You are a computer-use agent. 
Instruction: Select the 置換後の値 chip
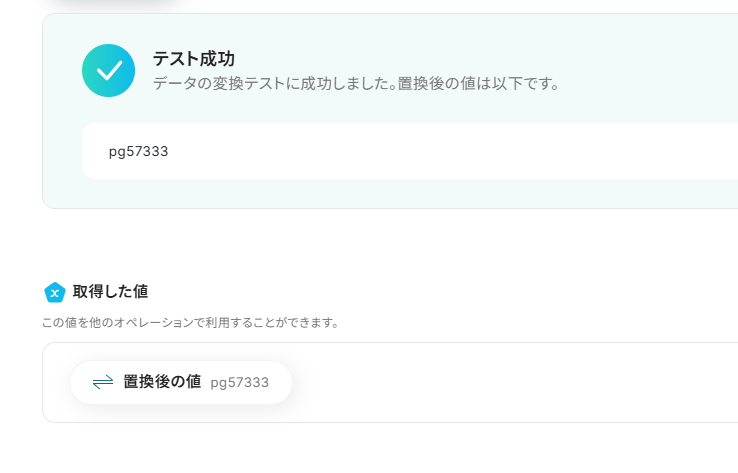181,382
